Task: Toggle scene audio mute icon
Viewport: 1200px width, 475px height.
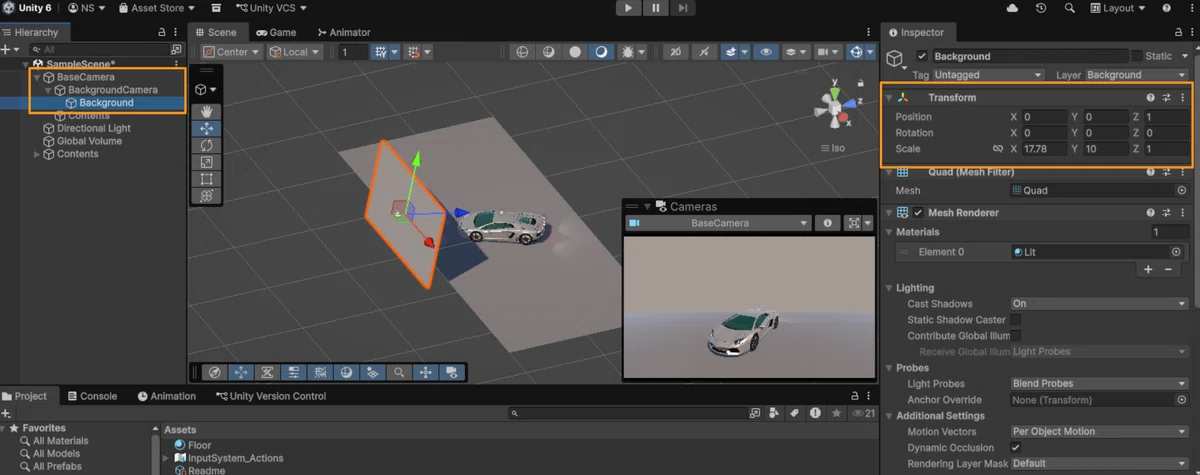Action: pos(705,52)
